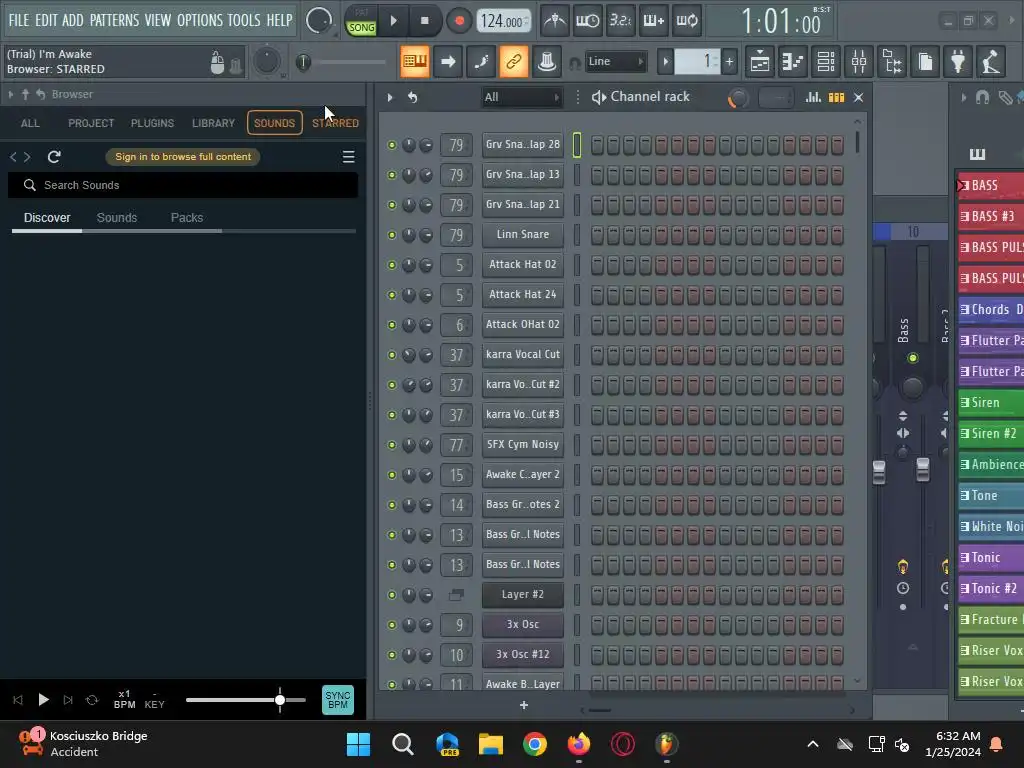Mute the Layer #2 channel

point(392,595)
